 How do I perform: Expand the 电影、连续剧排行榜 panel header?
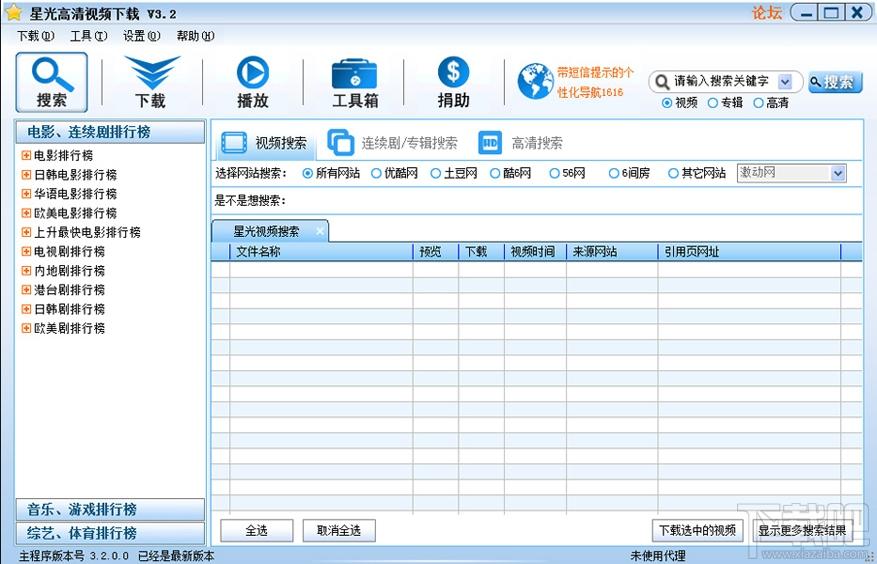[x=110, y=133]
